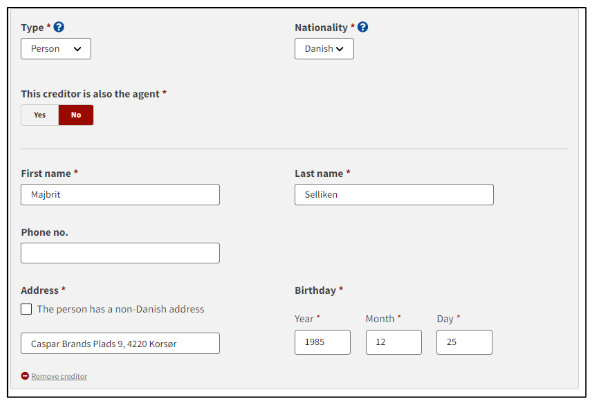594x405 pixels.
Task: Click the non-Danish address checkbox label text
Action: (120, 309)
